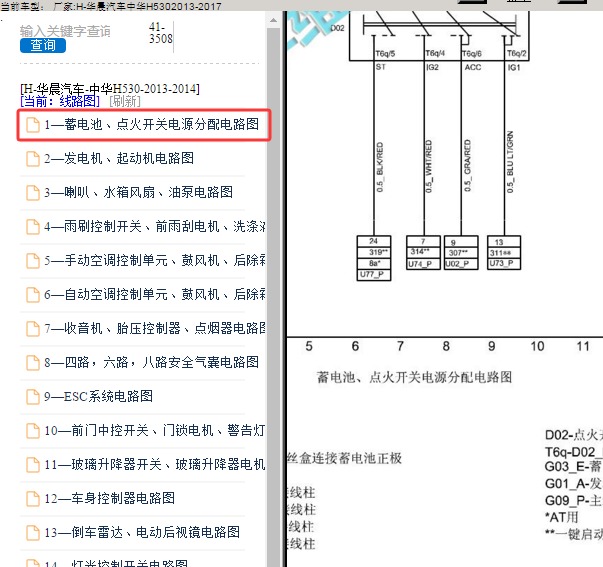Click document icon beside 前门中控开关 item 10
Viewport: 603px width, 567px height.
33,430
